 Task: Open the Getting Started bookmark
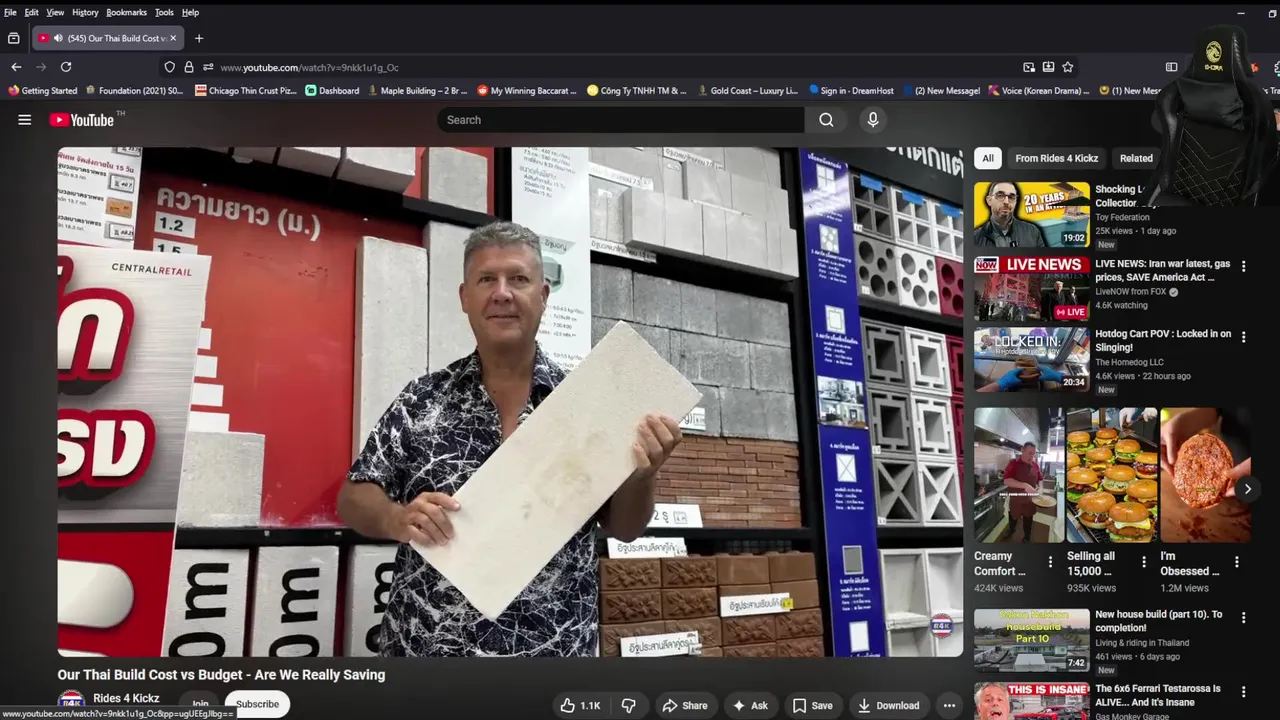click(x=42, y=91)
